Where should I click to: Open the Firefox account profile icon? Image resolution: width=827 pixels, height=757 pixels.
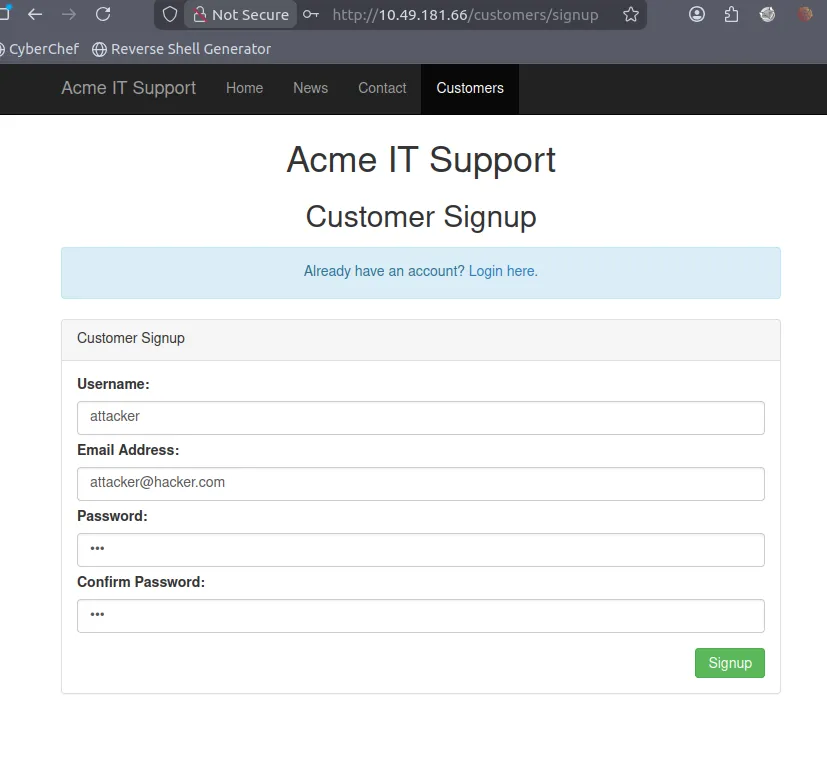coord(697,15)
